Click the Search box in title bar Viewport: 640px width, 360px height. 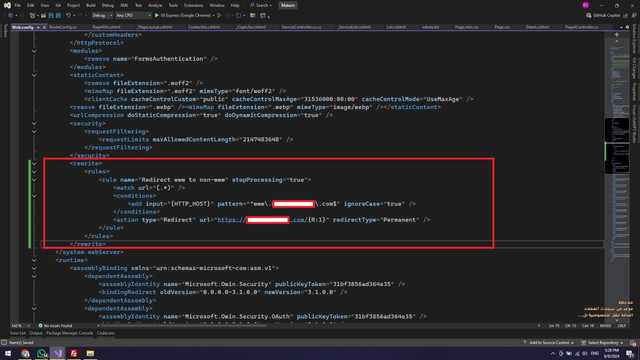click(x=261, y=5)
